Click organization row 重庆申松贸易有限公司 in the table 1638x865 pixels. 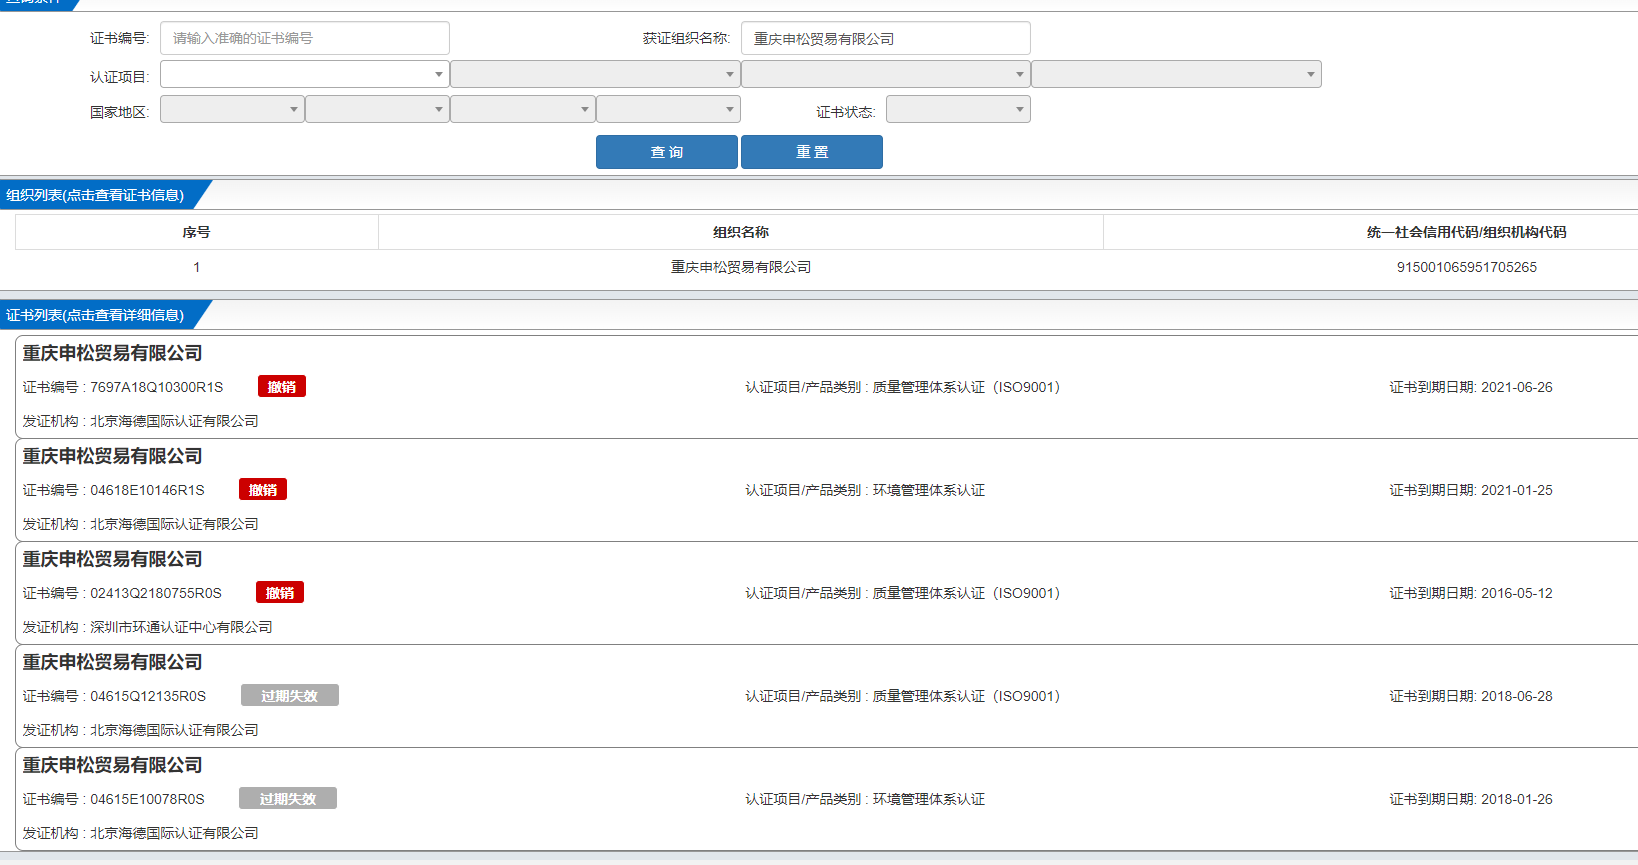(741, 267)
